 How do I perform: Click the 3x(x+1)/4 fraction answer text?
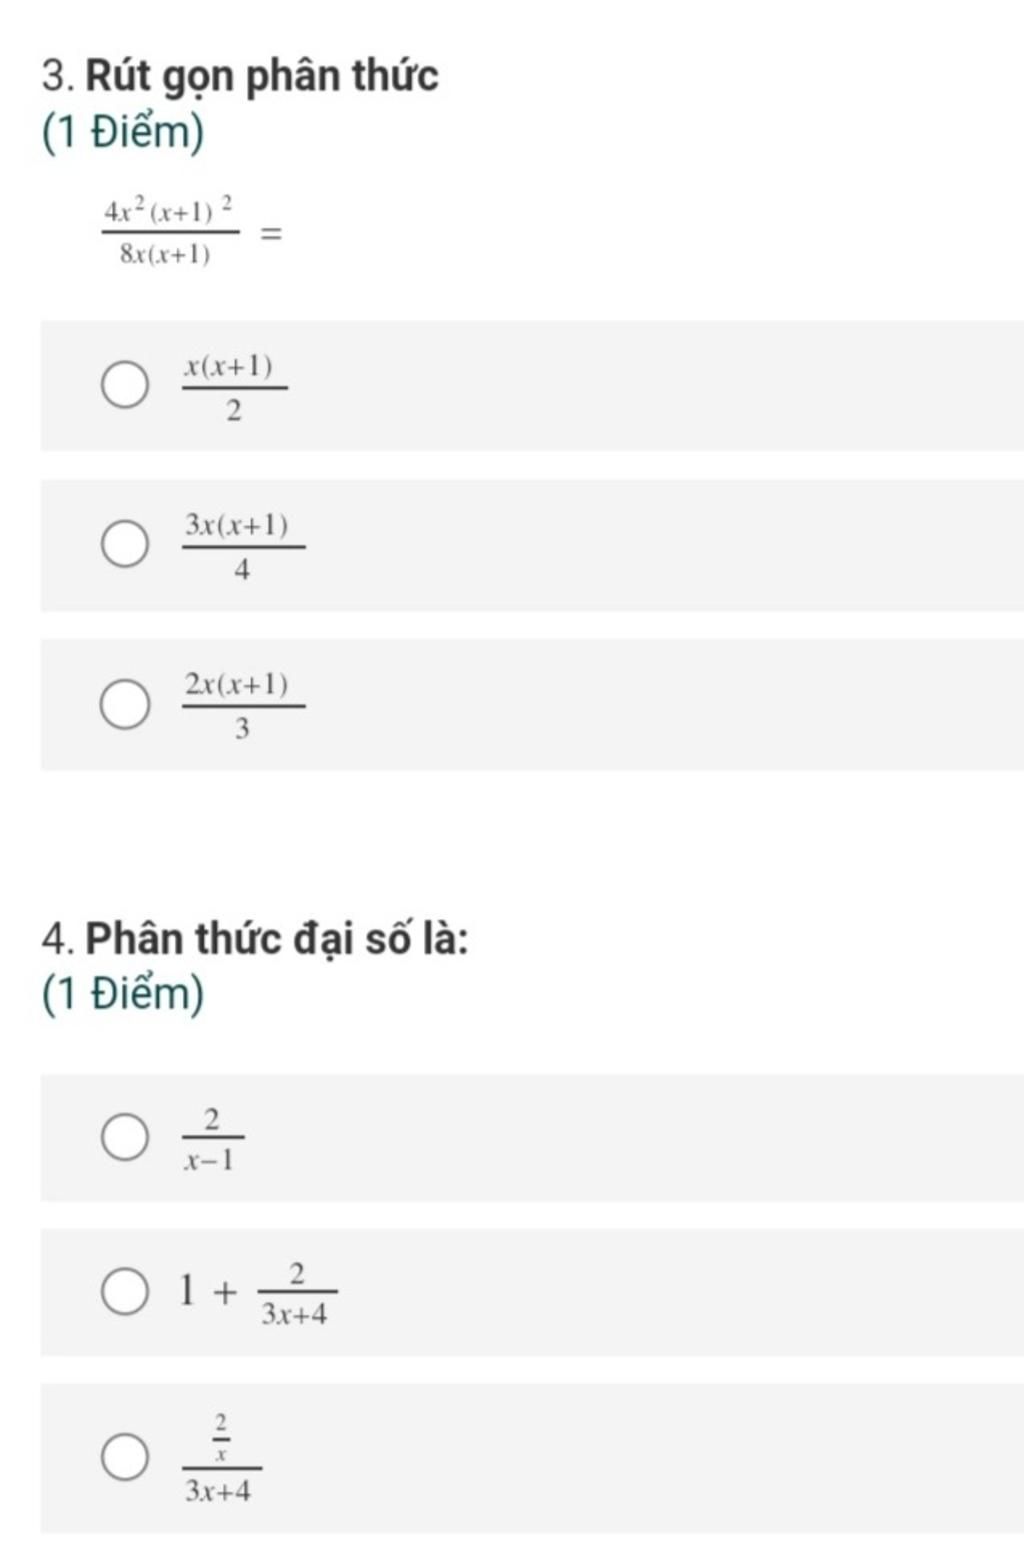pos(243,546)
